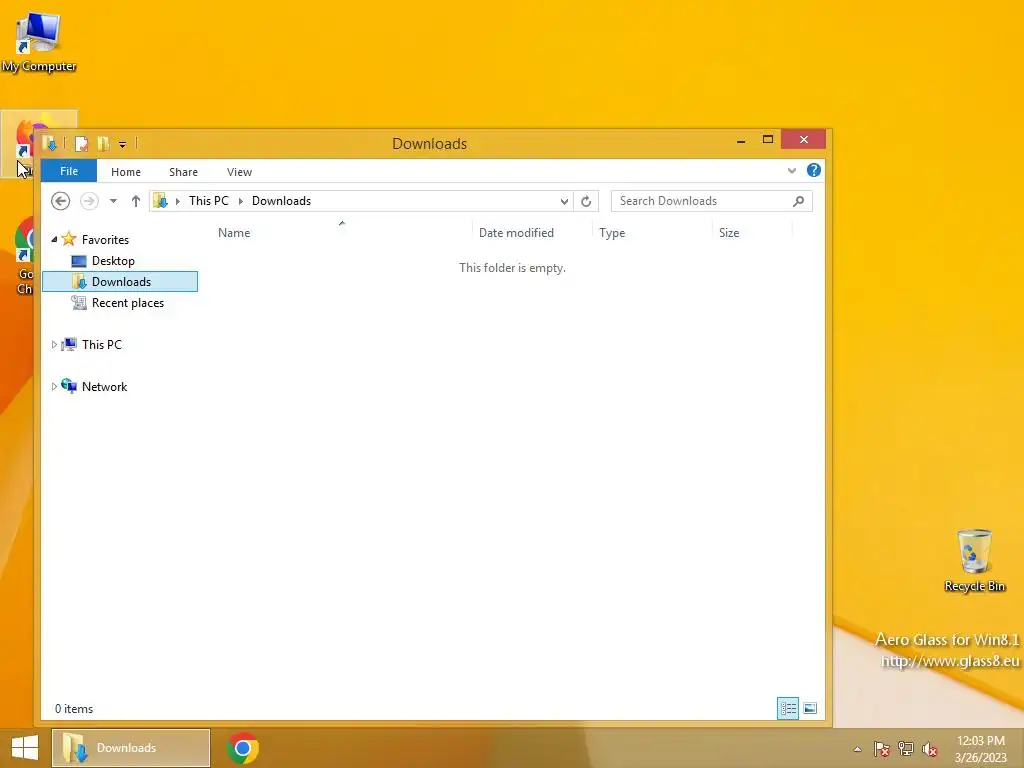Switch to Details view layout button

[x=788, y=709]
